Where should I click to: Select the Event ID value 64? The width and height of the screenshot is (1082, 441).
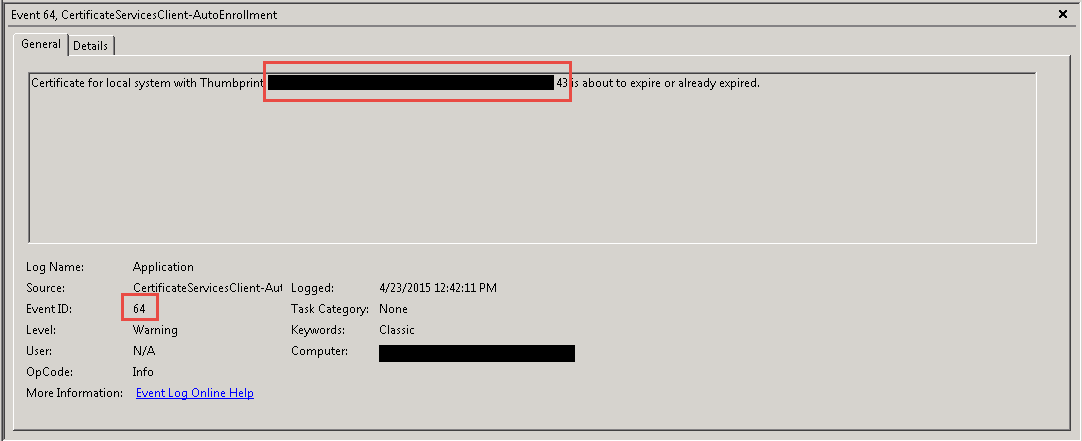click(x=139, y=308)
